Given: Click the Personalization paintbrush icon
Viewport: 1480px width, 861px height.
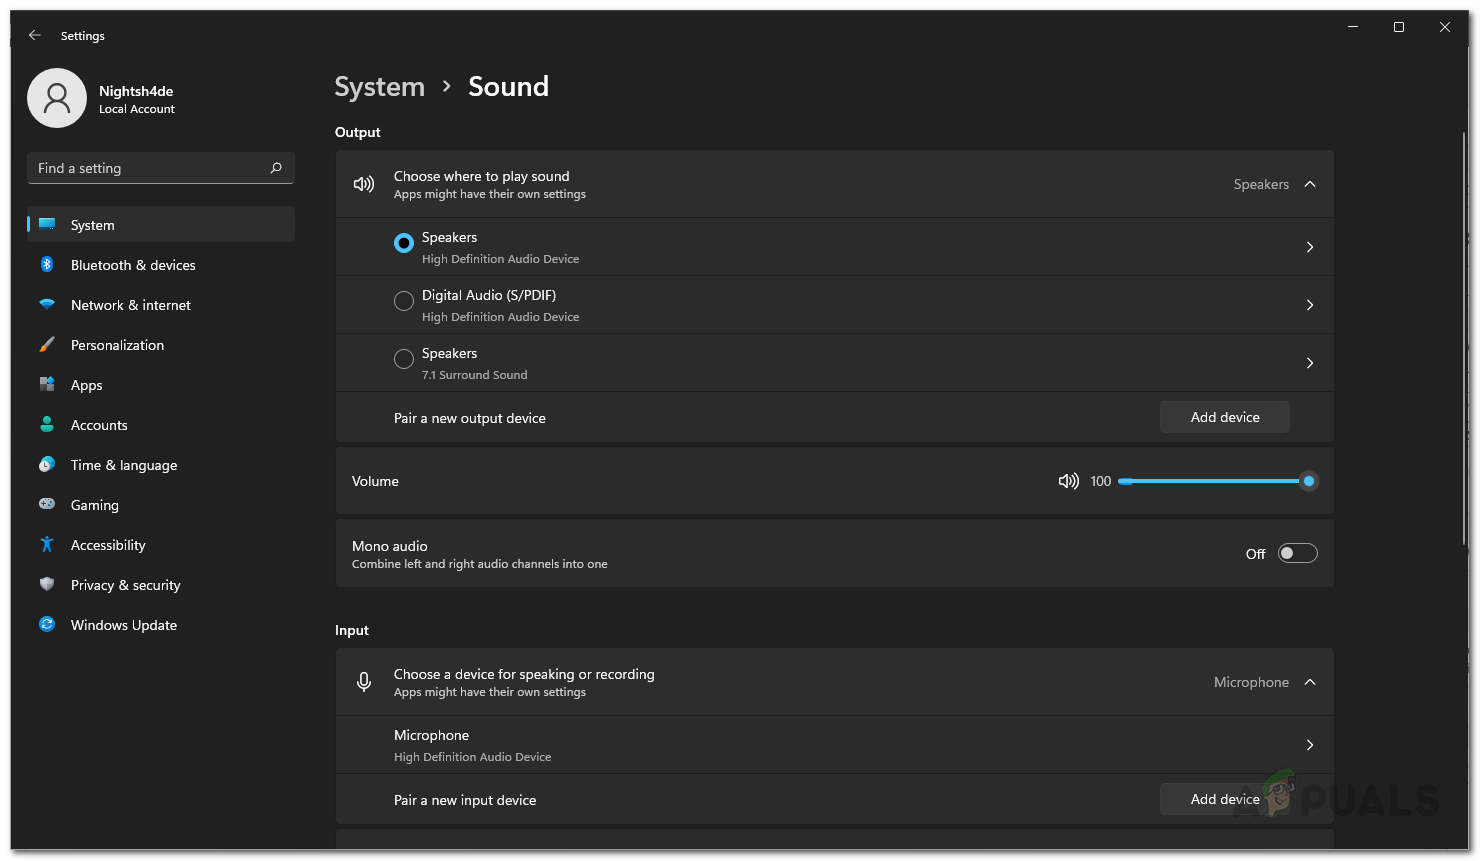Looking at the screenshot, I should (x=47, y=345).
